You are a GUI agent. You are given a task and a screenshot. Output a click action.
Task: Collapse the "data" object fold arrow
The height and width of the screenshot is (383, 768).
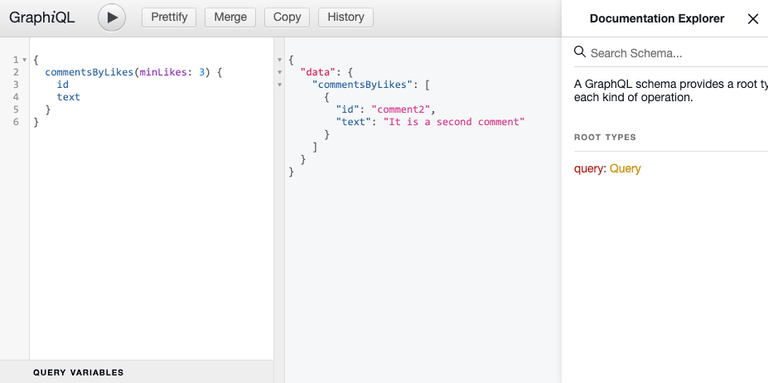click(x=280, y=72)
